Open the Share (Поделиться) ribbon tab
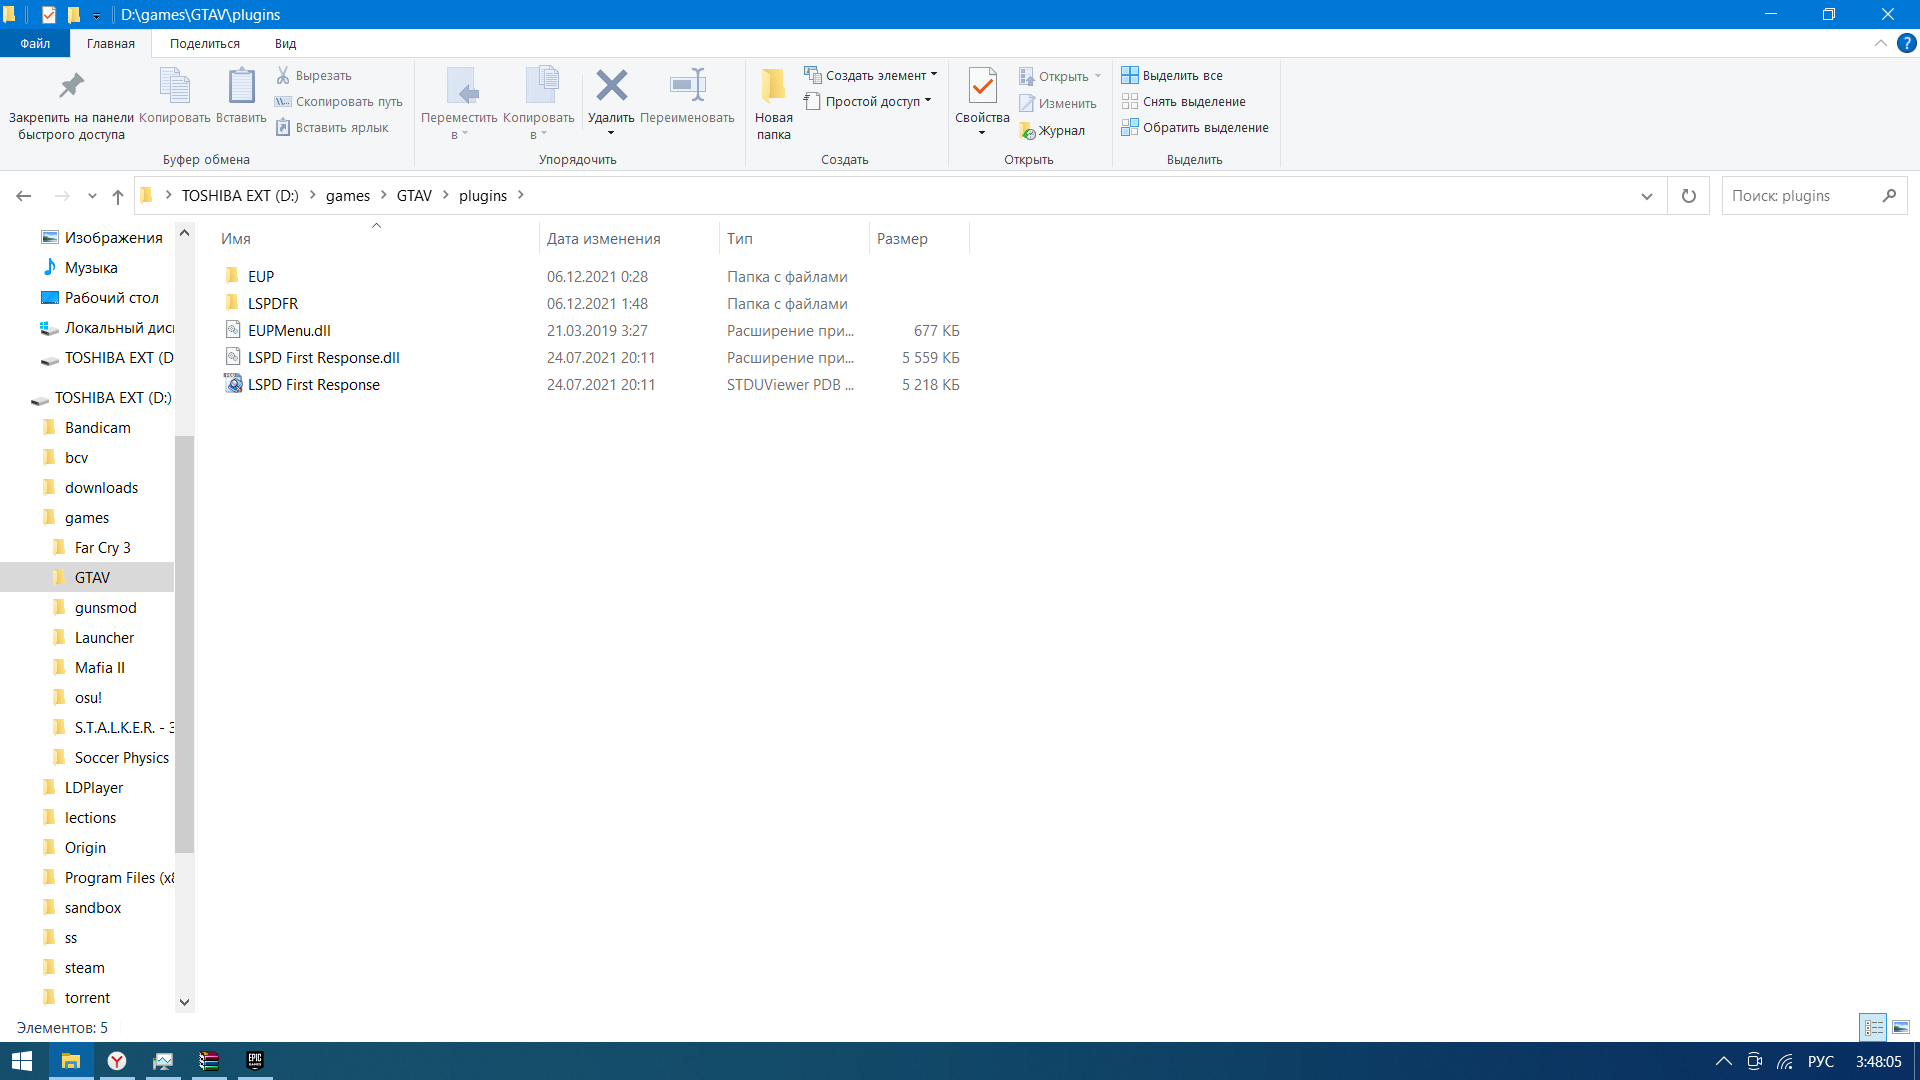 (x=204, y=43)
